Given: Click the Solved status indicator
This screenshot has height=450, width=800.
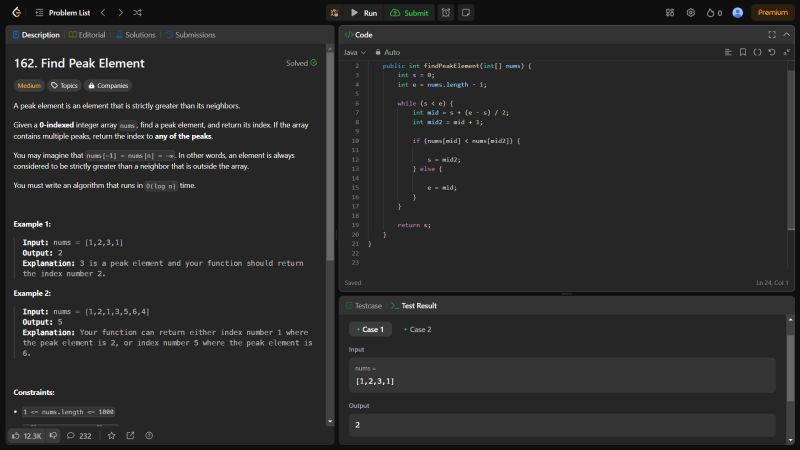Looking at the screenshot, I should [x=301, y=63].
